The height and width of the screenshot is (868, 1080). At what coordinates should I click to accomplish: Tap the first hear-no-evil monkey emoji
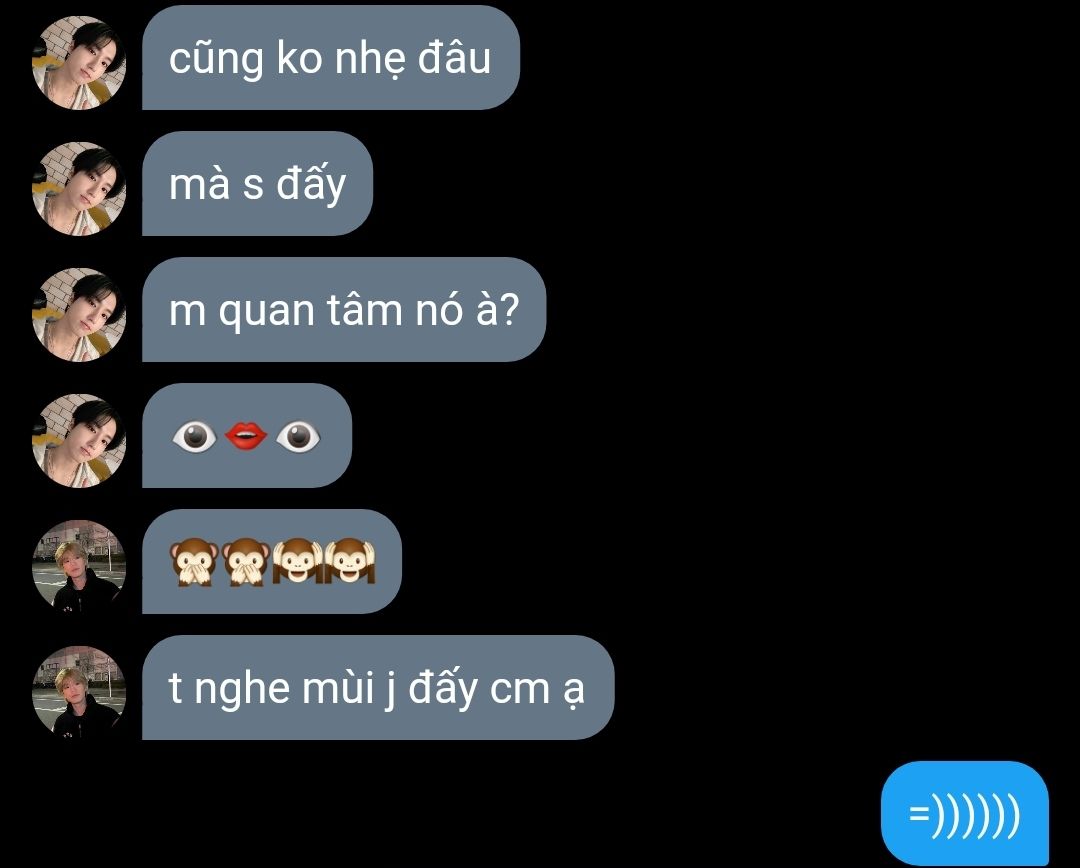point(298,561)
